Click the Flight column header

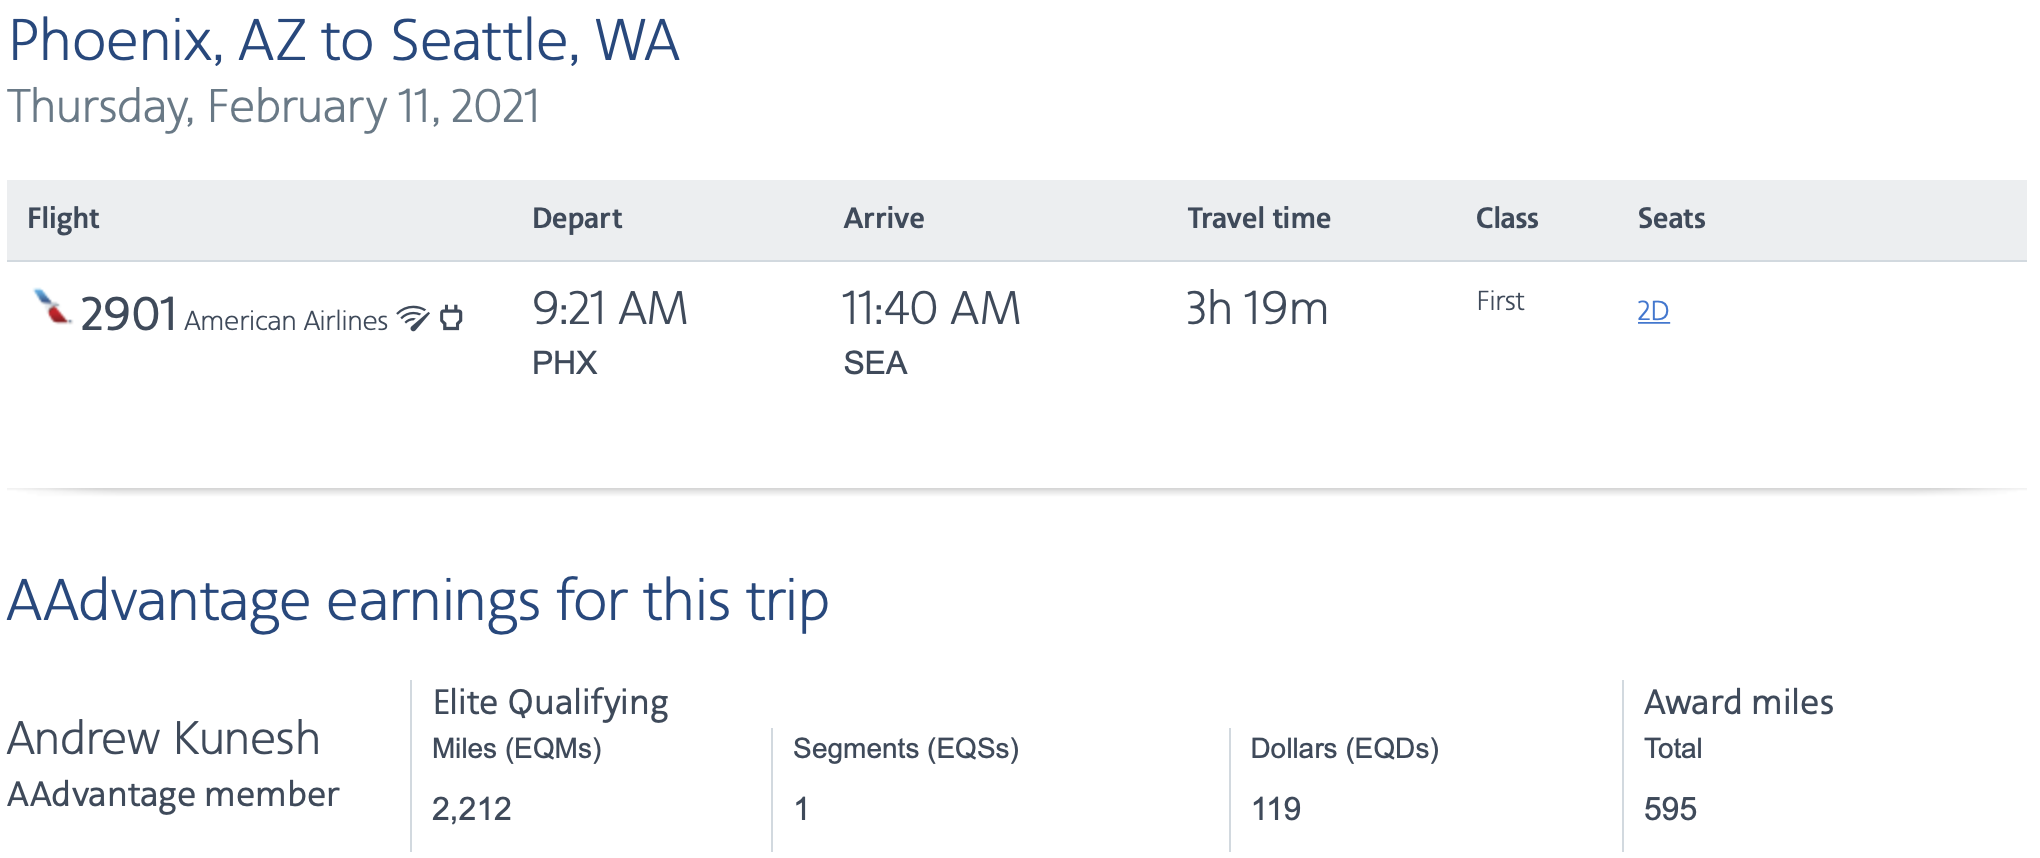point(63,218)
